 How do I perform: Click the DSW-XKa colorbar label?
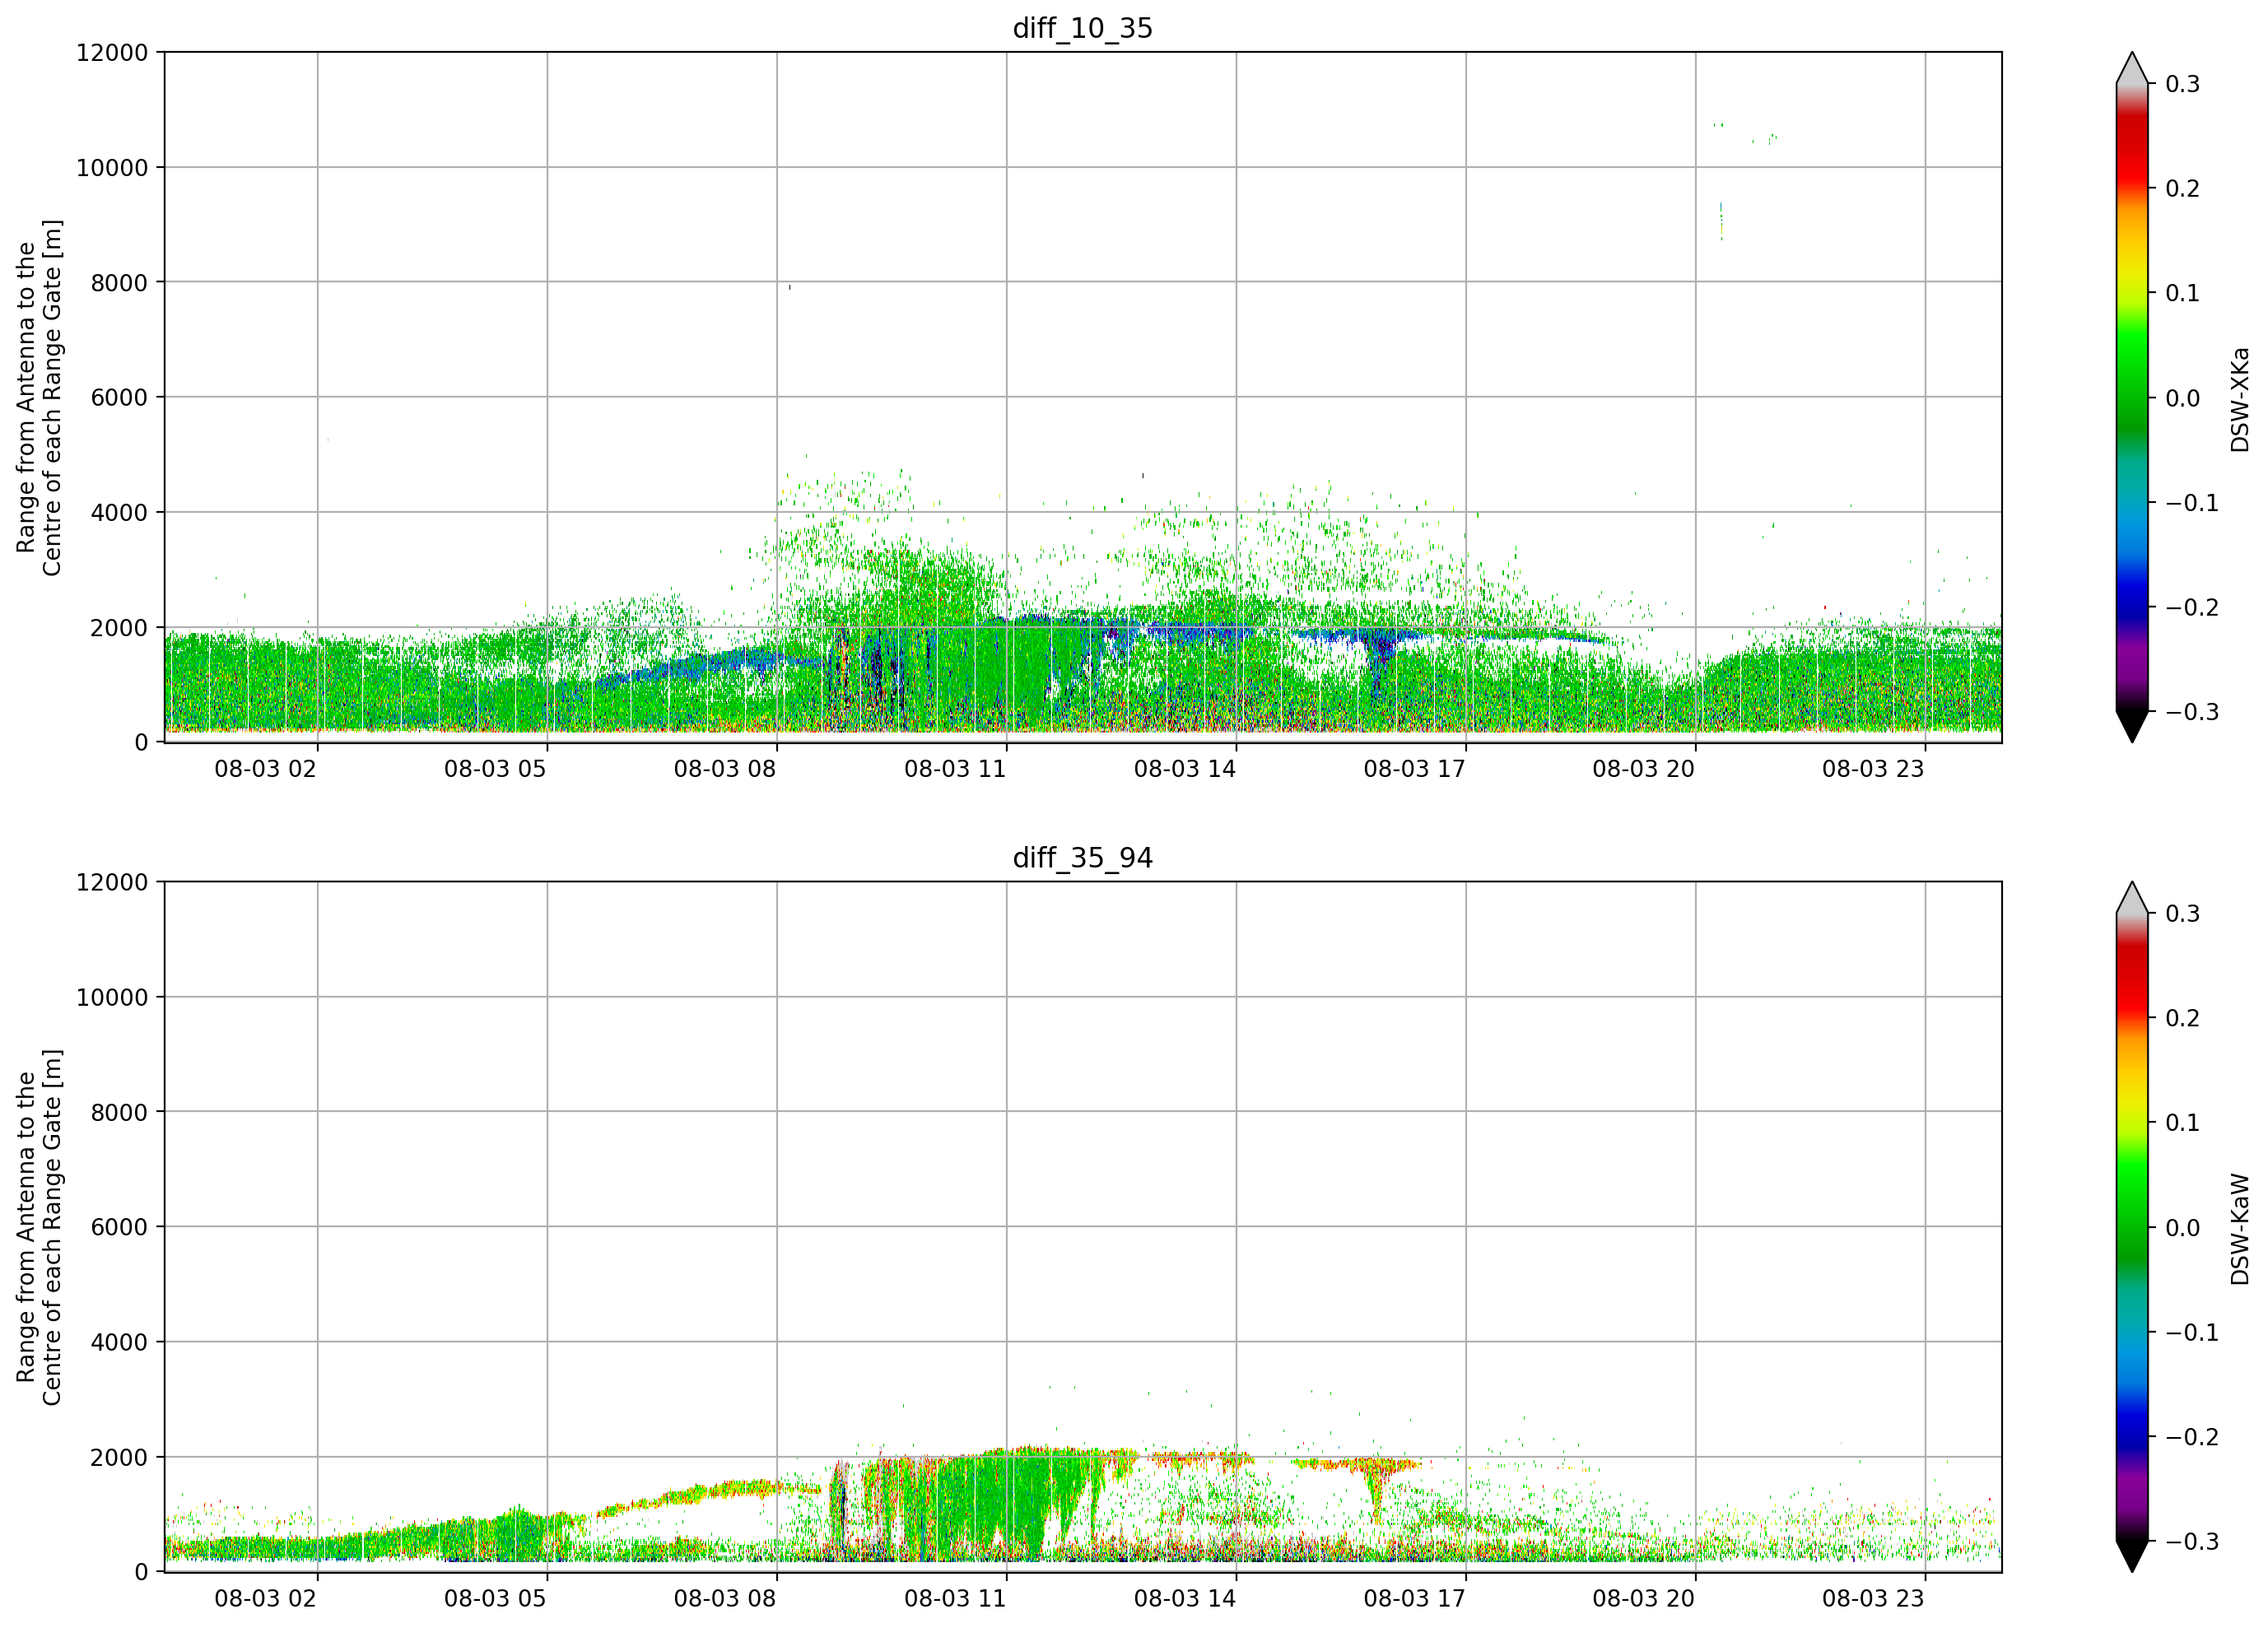coord(2239,399)
